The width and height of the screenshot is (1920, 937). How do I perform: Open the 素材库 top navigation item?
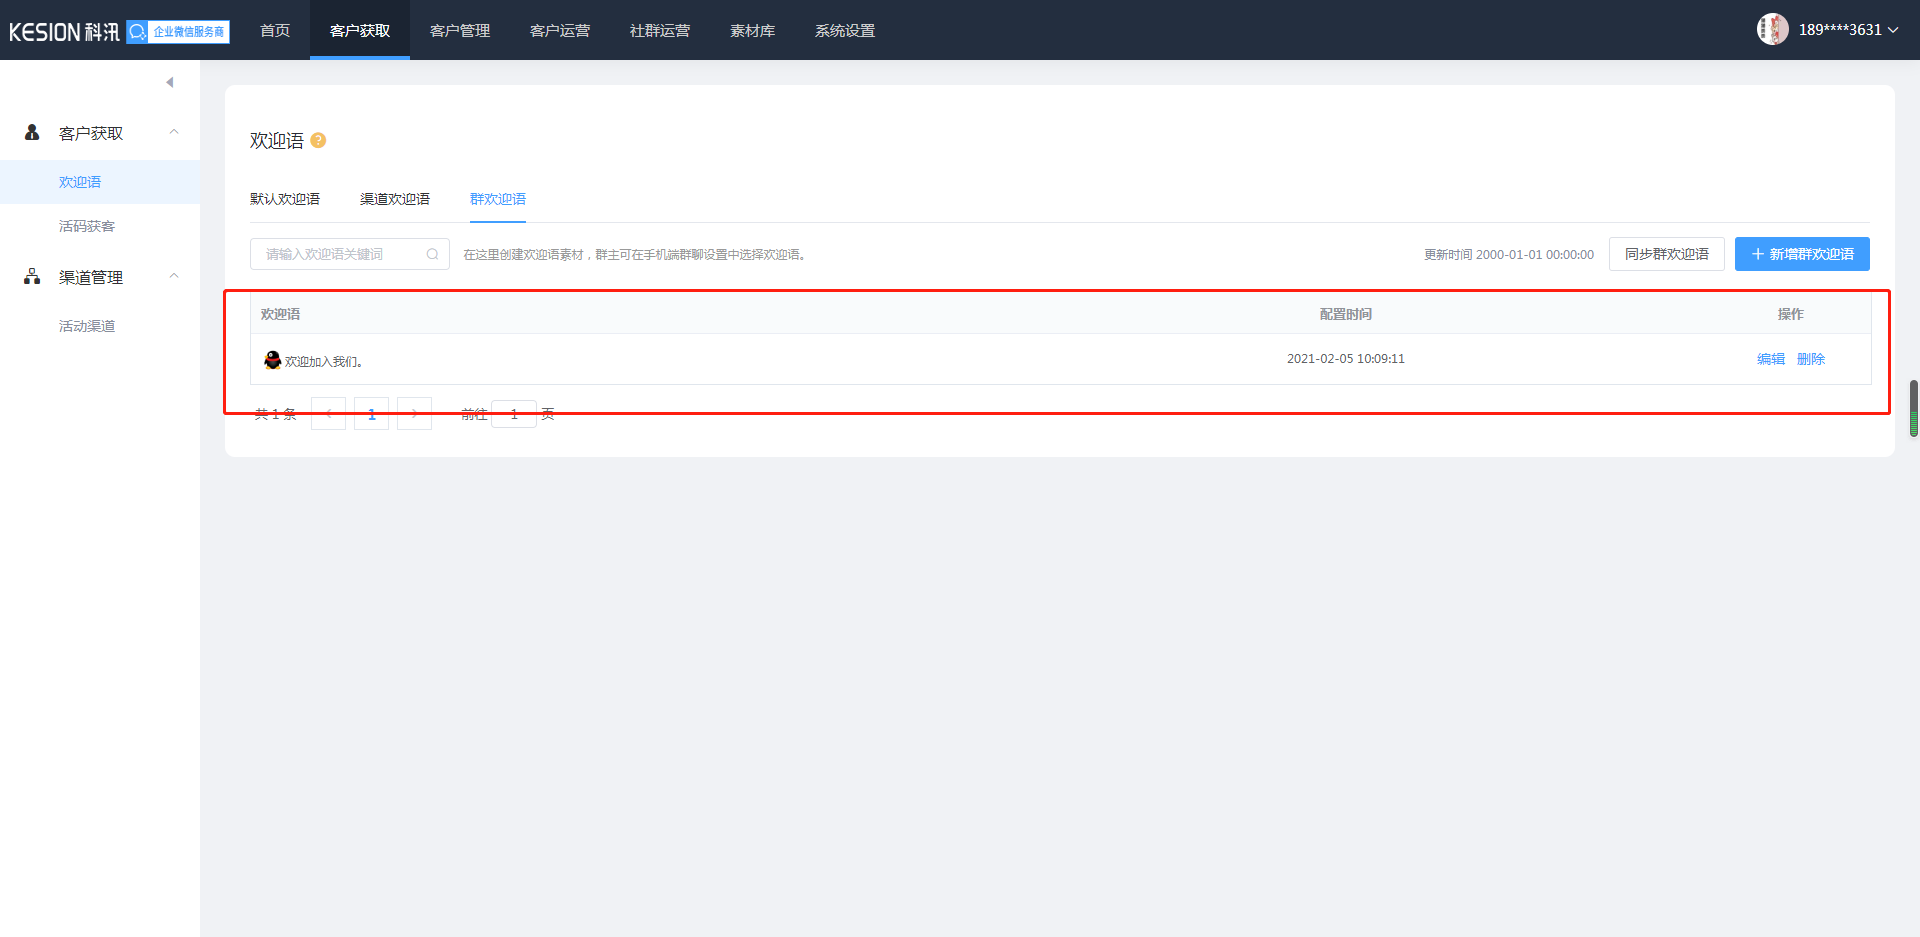tap(752, 30)
